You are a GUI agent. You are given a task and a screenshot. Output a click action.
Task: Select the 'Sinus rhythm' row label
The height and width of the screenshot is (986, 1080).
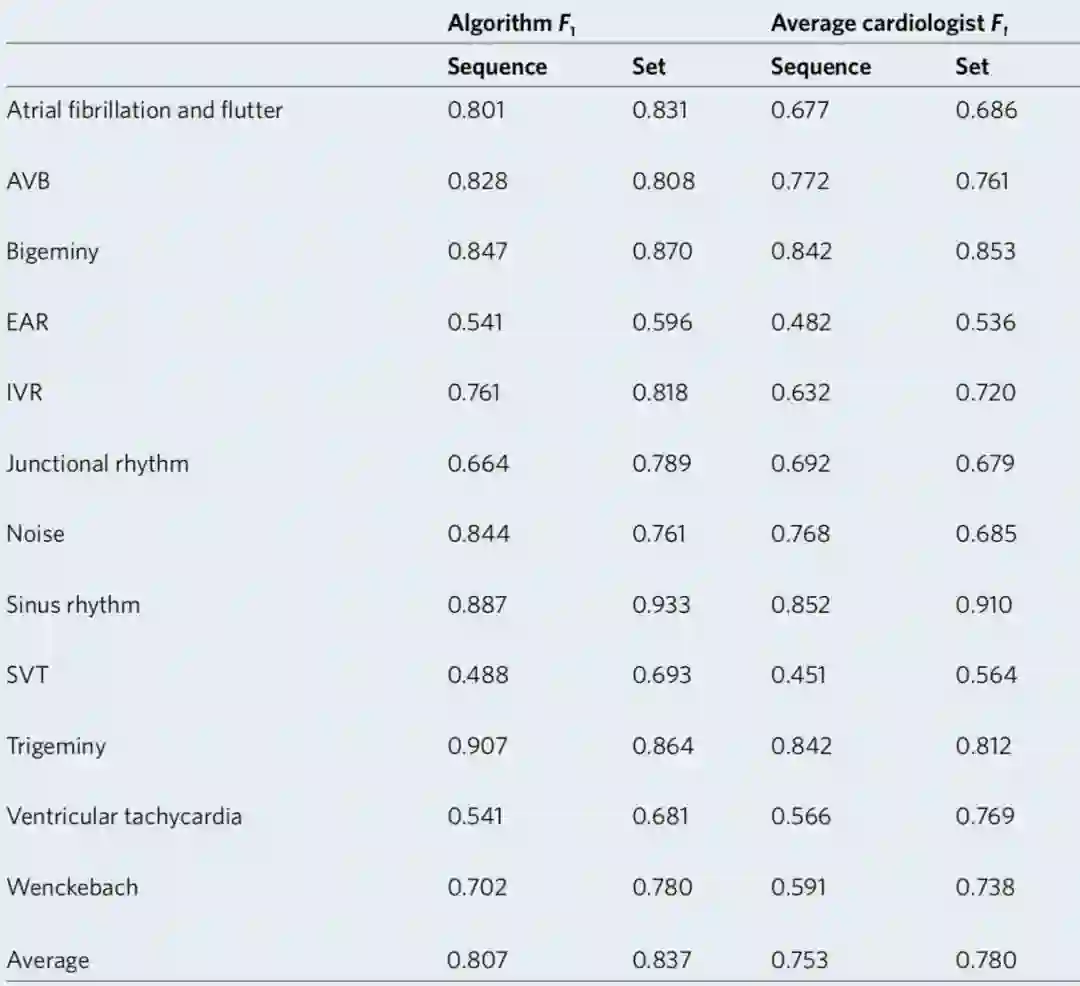[73, 605]
